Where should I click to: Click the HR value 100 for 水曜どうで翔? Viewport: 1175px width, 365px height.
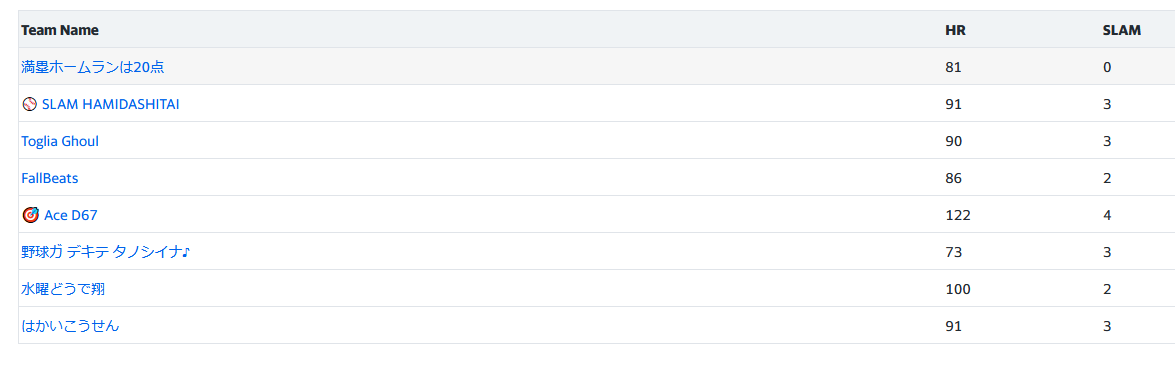pyautogui.click(x=958, y=289)
